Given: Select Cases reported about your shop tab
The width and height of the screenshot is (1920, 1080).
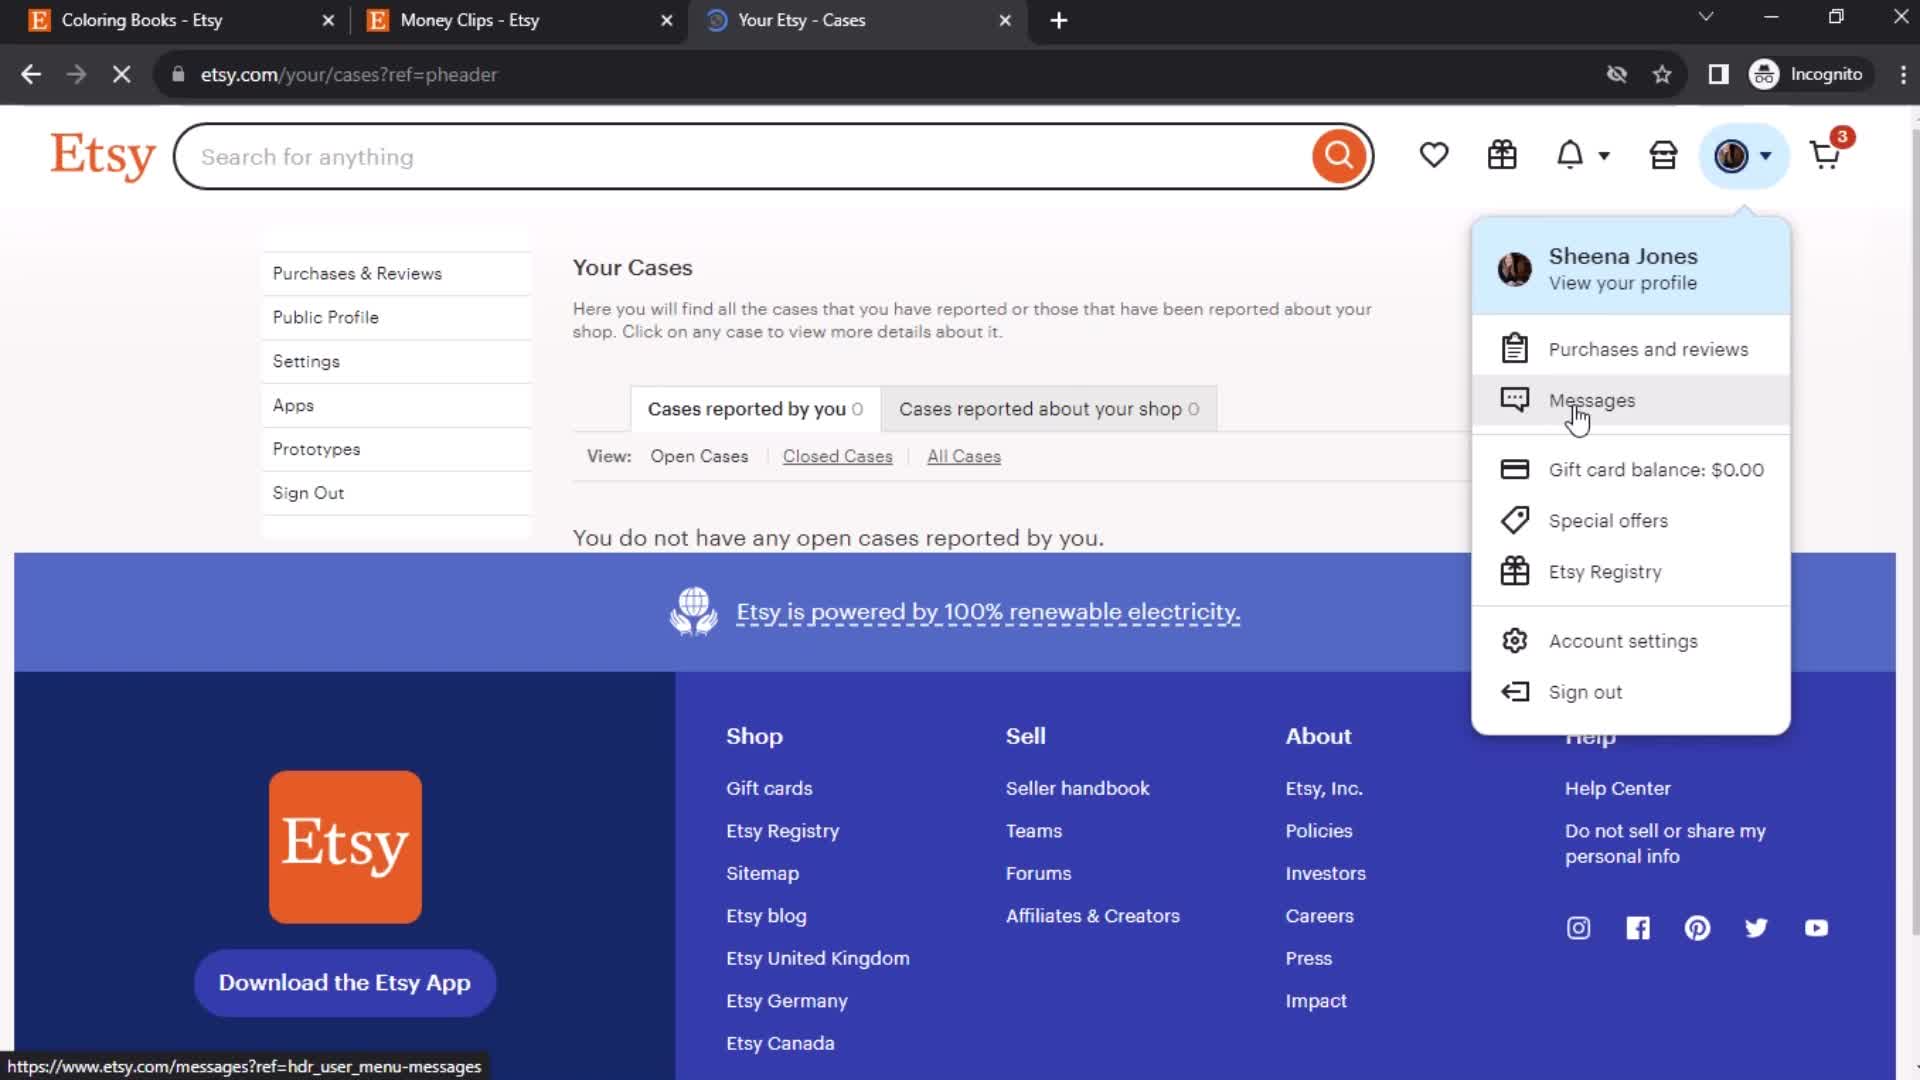Looking at the screenshot, I should (1049, 409).
